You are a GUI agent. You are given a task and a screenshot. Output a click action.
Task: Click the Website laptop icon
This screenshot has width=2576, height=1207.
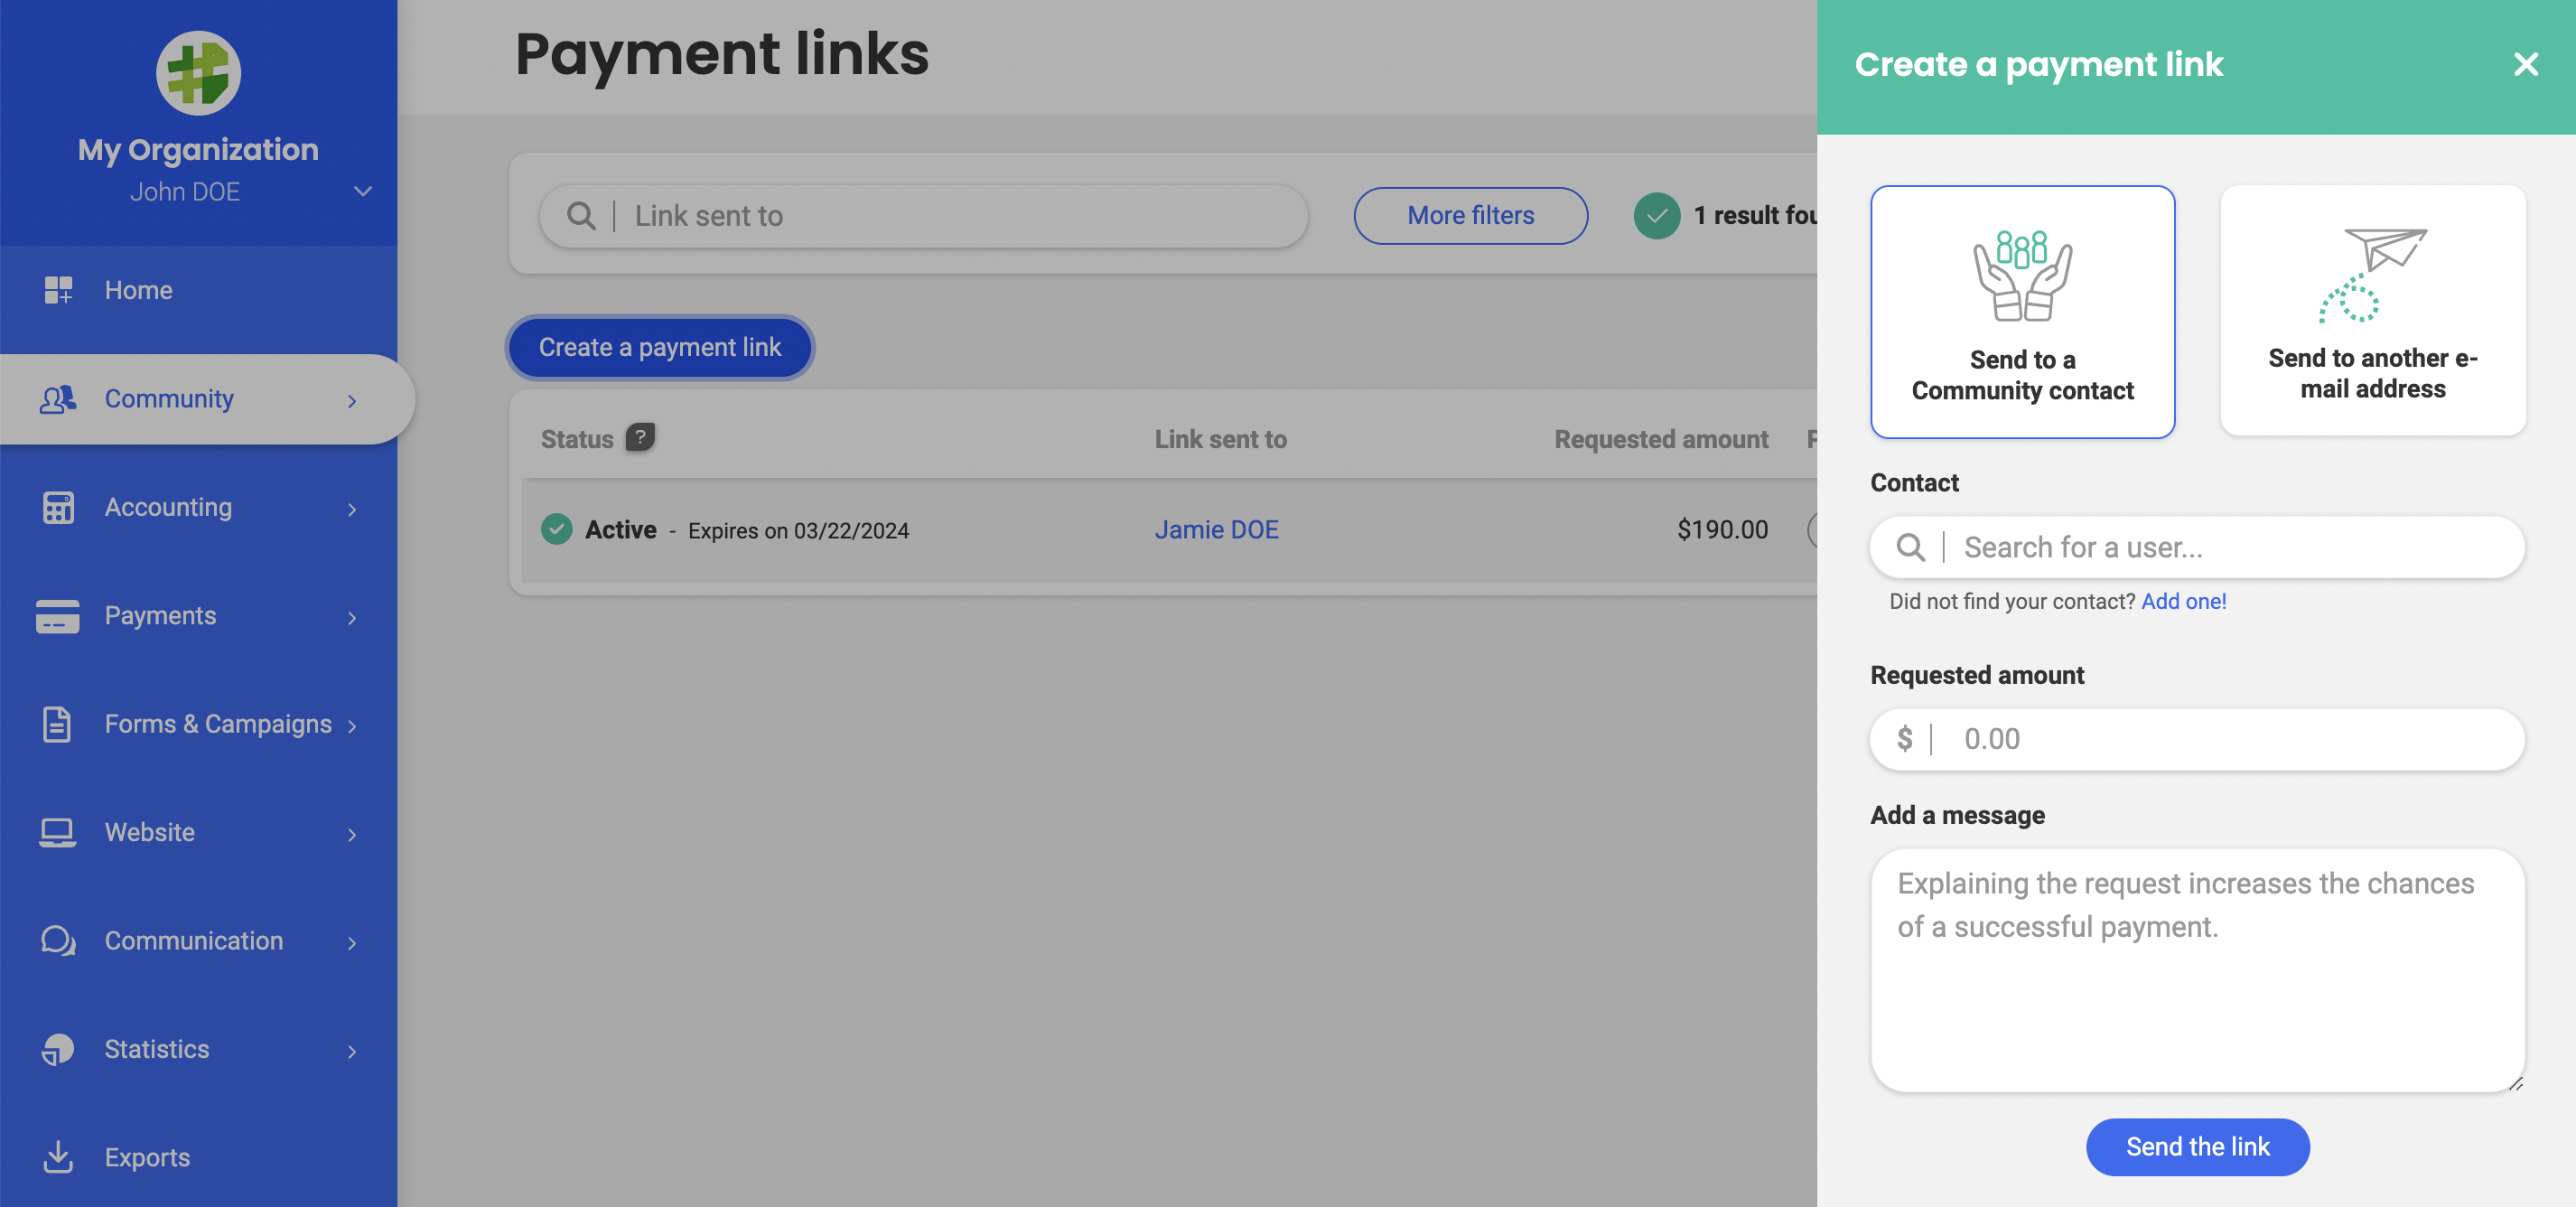pos(58,832)
